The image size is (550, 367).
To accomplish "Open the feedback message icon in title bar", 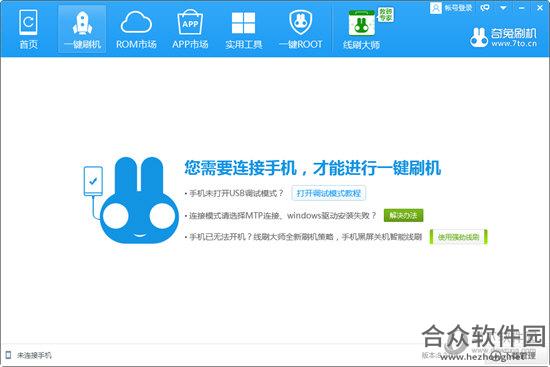I will tap(485, 7).
